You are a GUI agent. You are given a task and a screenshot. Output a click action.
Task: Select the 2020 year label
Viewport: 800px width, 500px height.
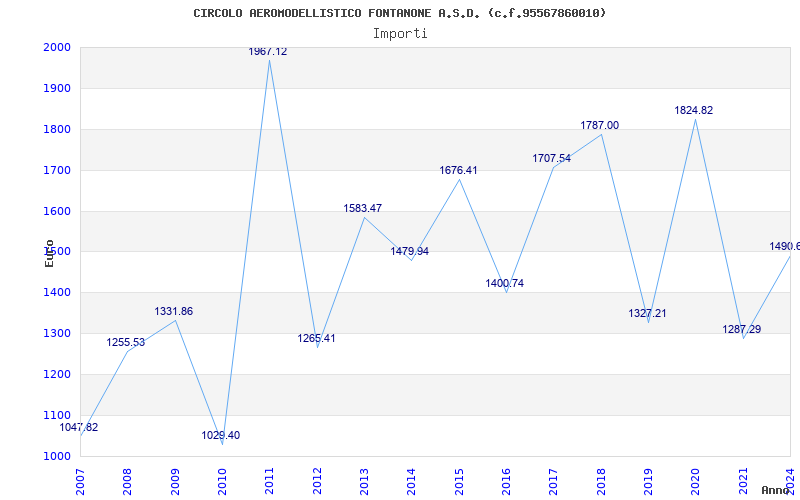(696, 481)
